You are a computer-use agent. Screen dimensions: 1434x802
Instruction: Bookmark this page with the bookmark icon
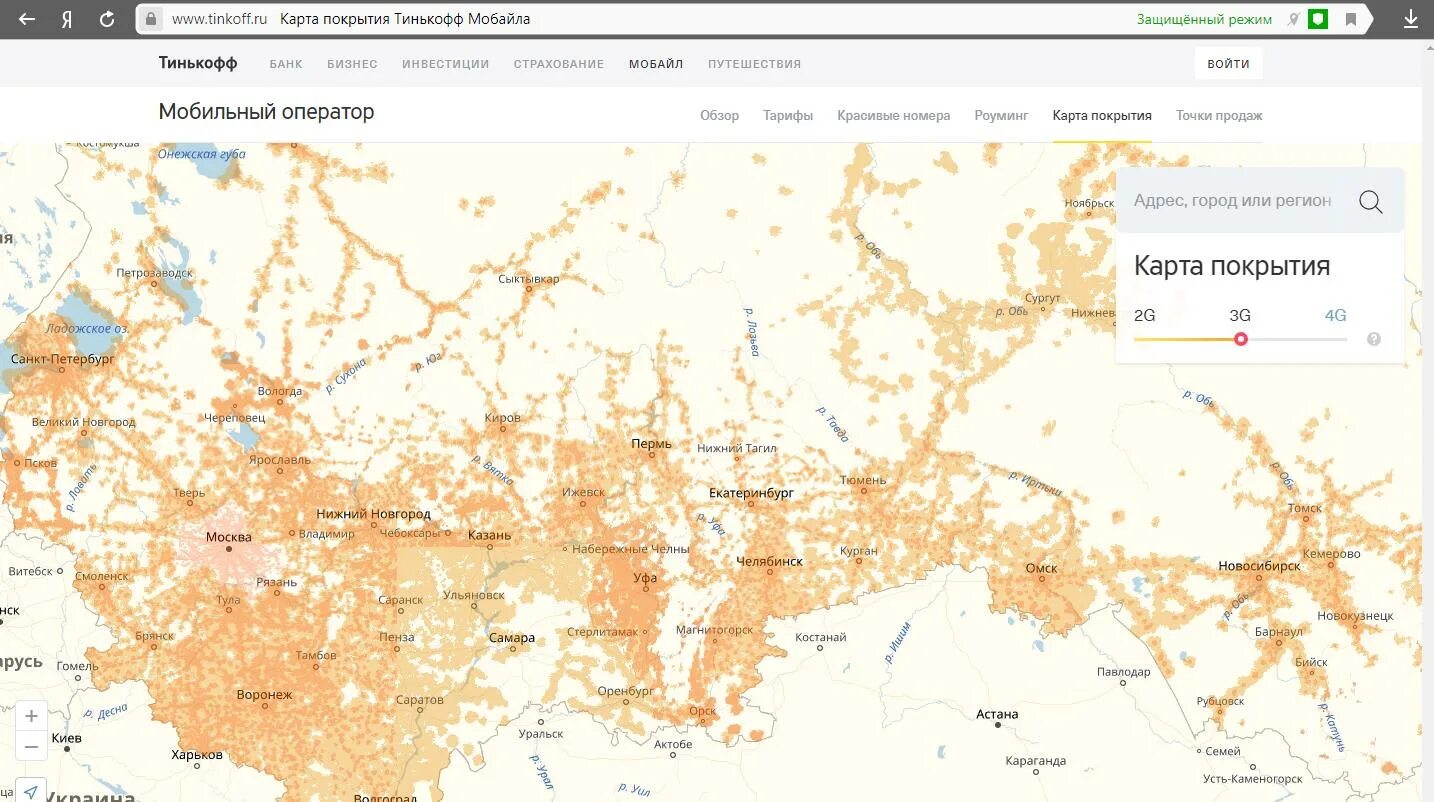click(x=1351, y=19)
